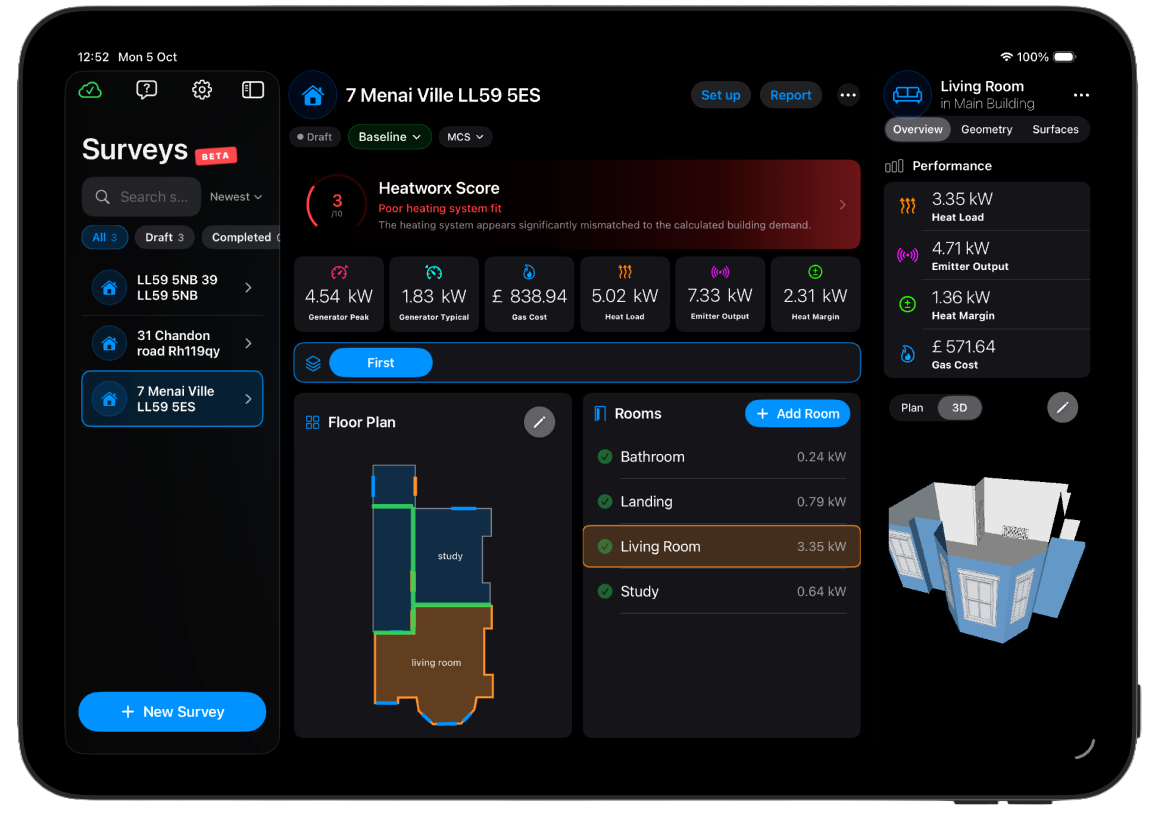Image resolution: width=1154 pixels, height=814 pixels.
Task: Open the help question bubble icon
Action: [x=146, y=90]
